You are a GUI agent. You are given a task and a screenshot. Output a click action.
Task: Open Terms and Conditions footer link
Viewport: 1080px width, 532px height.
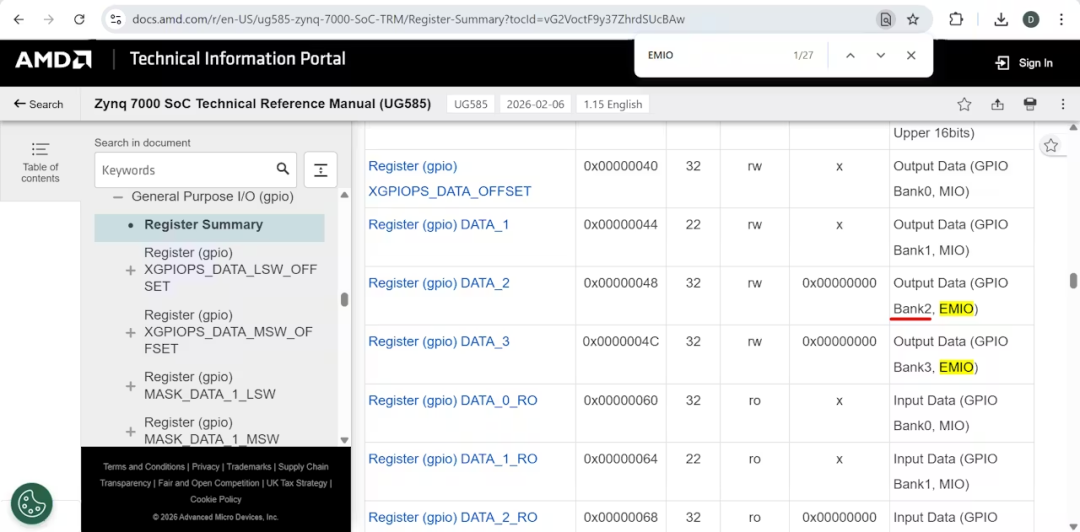144,467
